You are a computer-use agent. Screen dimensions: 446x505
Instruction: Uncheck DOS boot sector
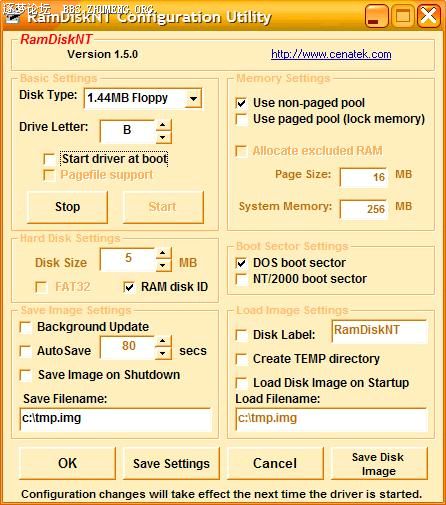coord(241,263)
